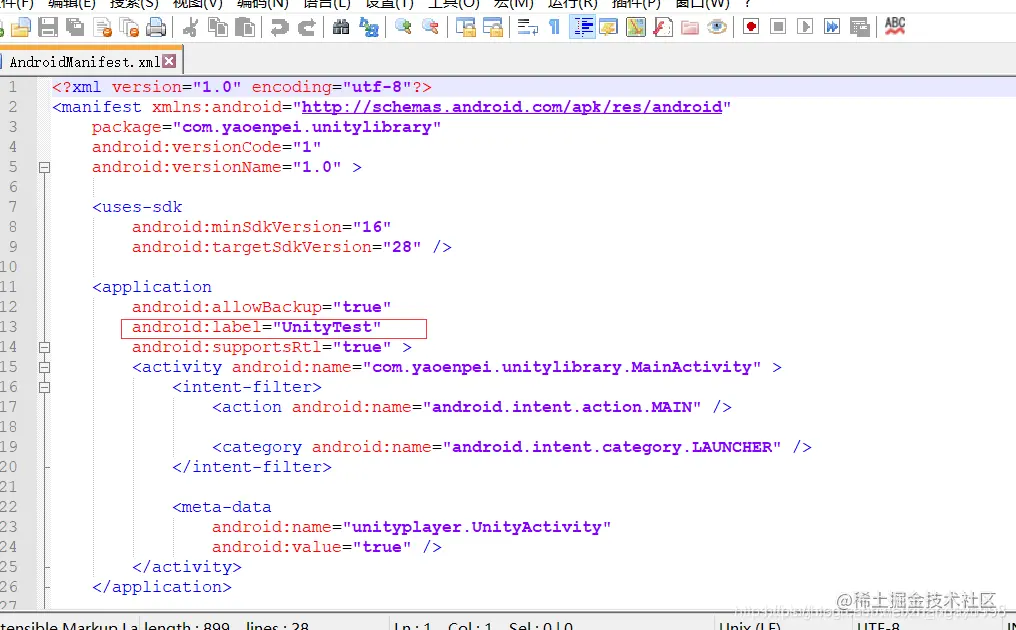Stop macro recording
This screenshot has width=1016, height=630.
click(778, 27)
